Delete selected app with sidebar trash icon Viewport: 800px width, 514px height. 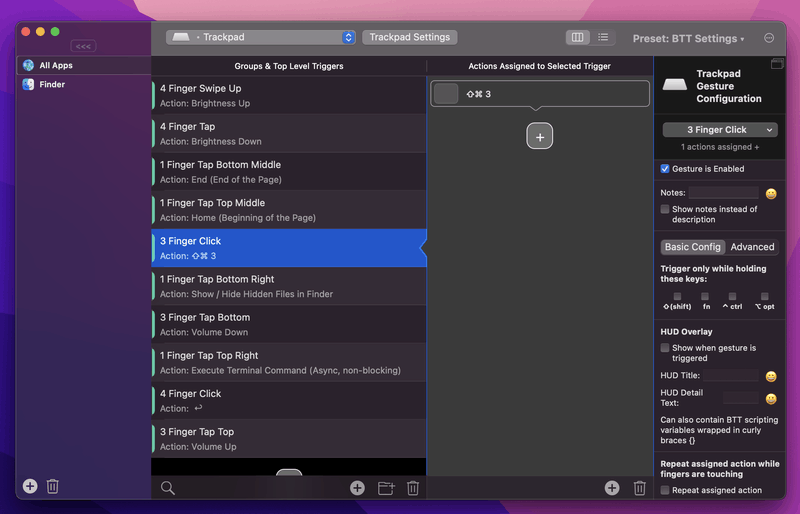pos(53,486)
